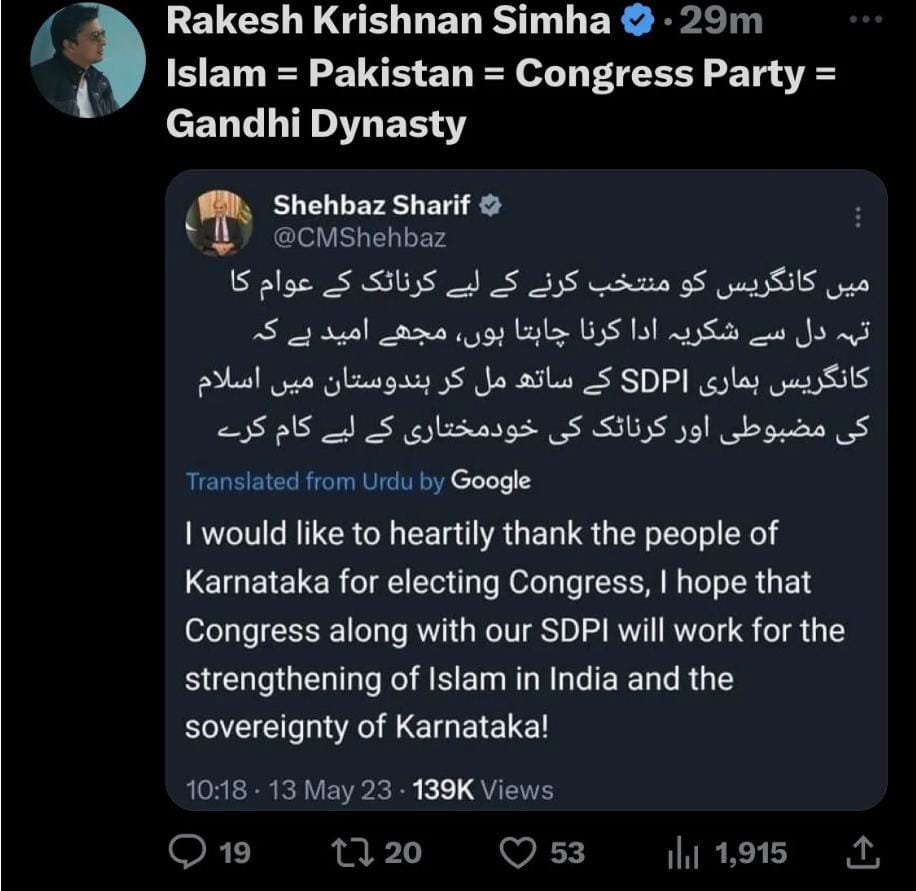Image resolution: width=916 pixels, height=891 pixels.
Task: Open view analytics bar chart icon
Action: (681, 853)
